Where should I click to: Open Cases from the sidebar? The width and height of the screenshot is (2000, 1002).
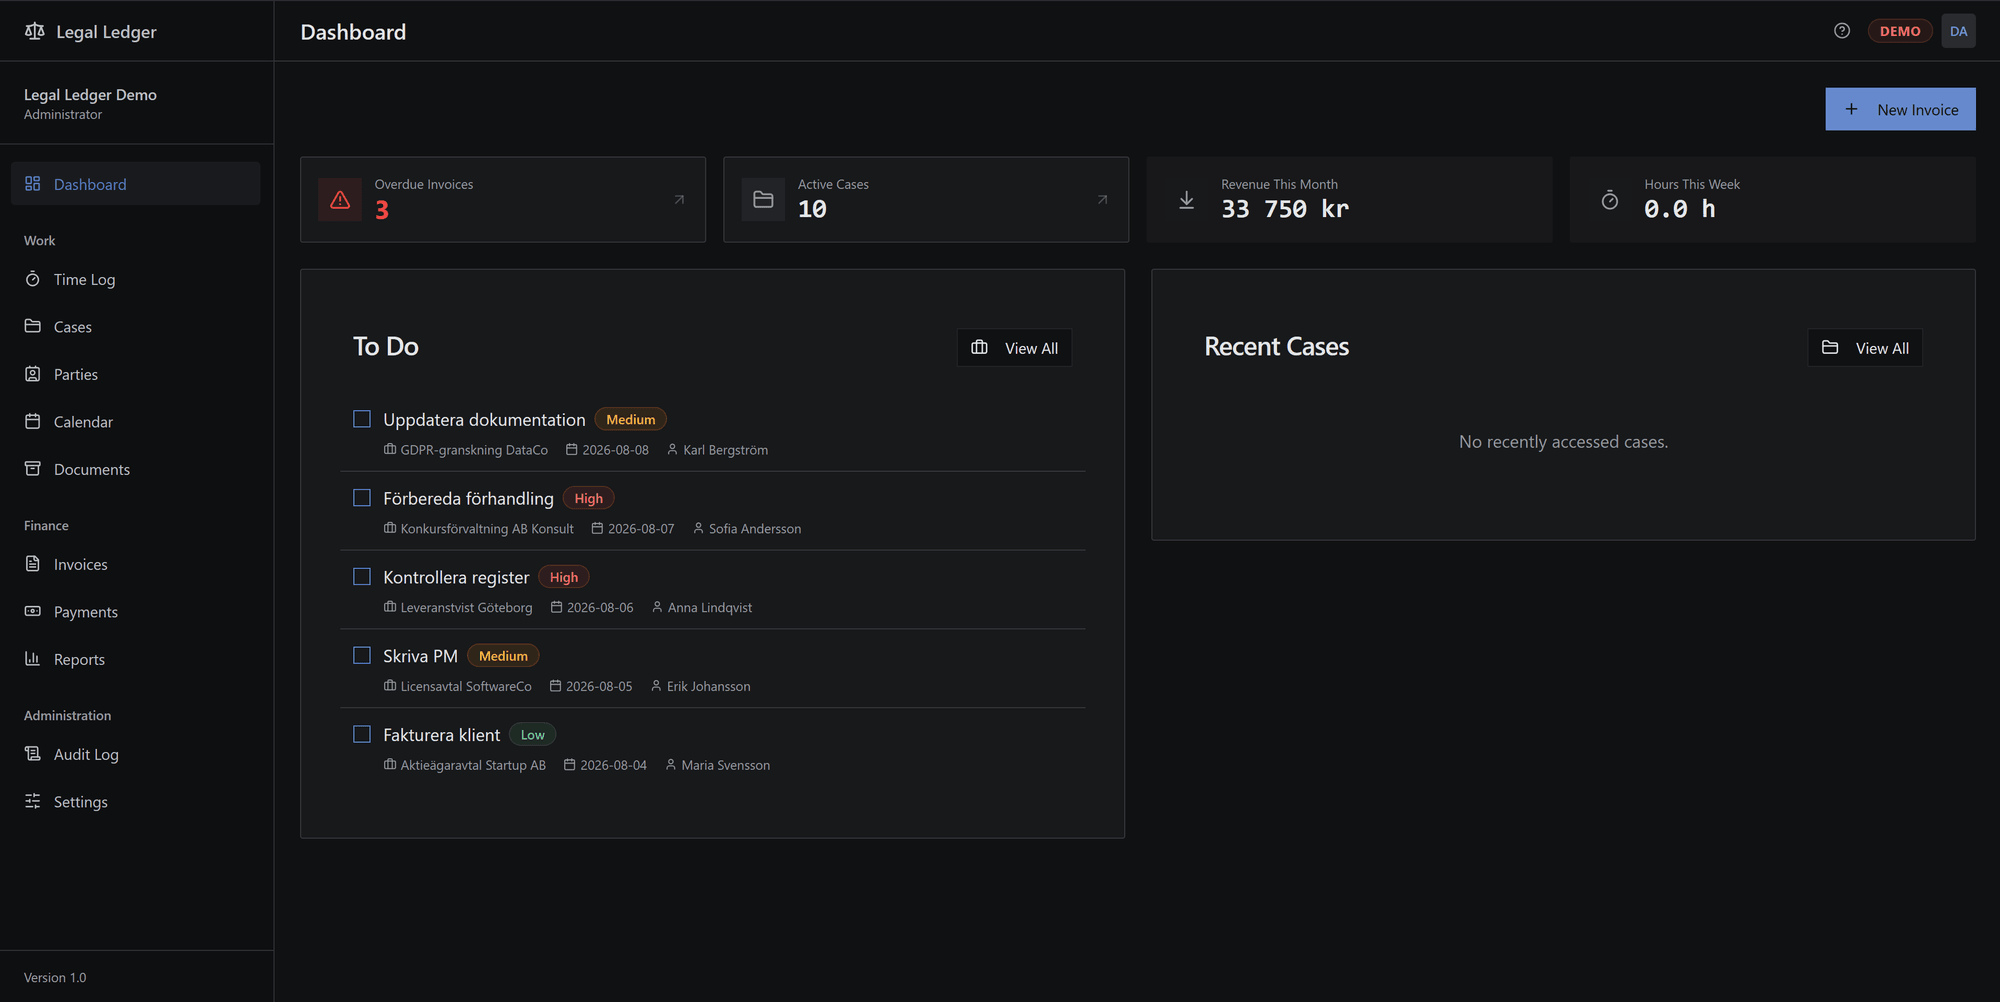[x=136, y=327]
